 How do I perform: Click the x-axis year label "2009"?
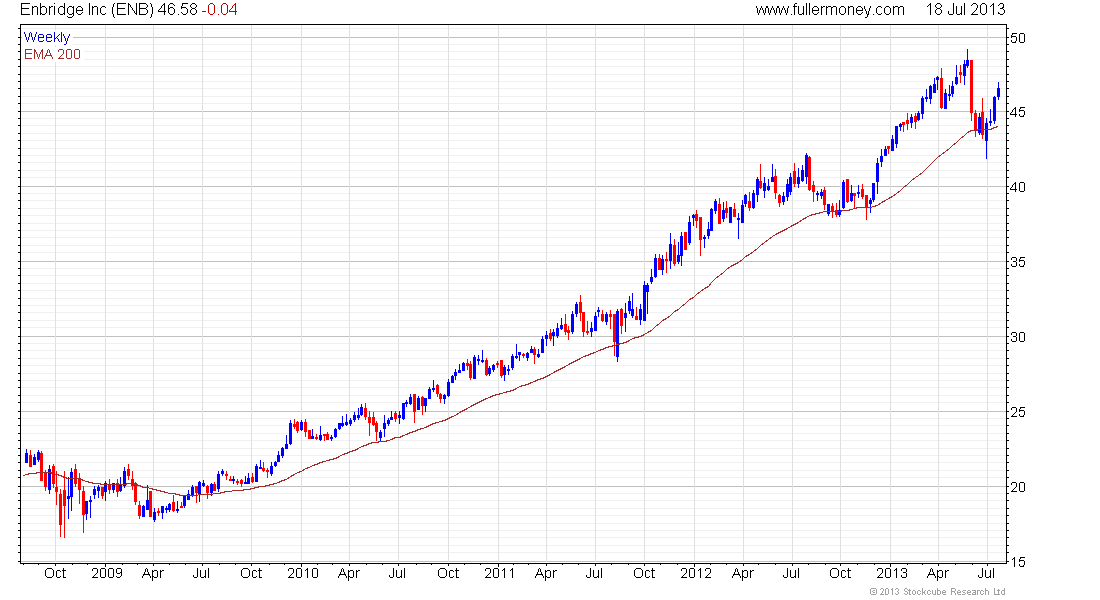[107, 573]
